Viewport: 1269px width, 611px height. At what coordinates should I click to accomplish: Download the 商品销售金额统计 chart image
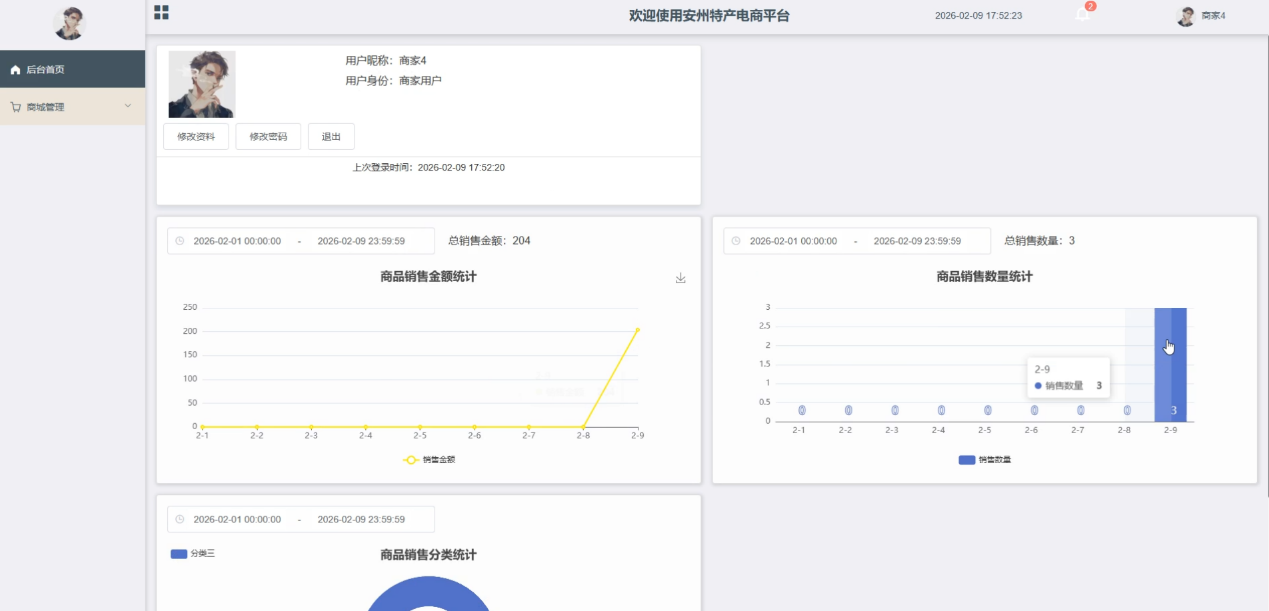click(681, 278)
